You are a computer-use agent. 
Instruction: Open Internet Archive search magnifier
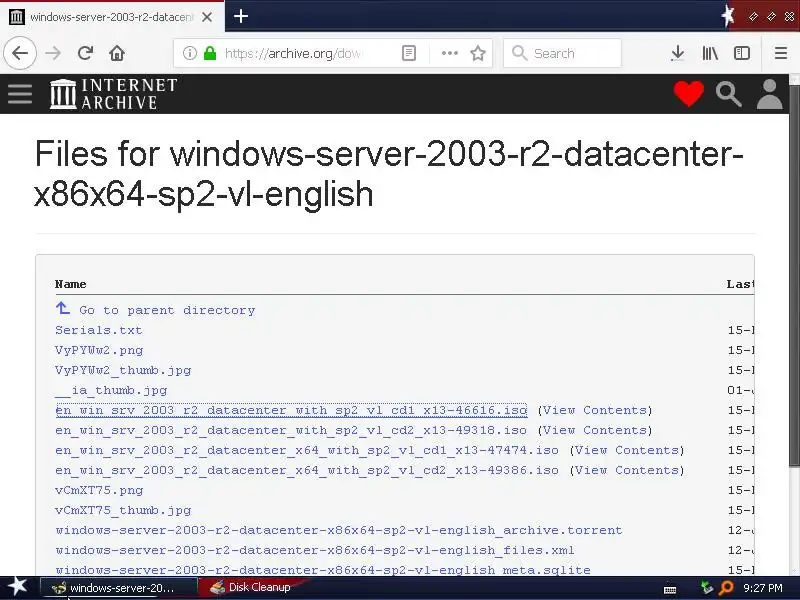pyautogui.click(x=729, y=94)
